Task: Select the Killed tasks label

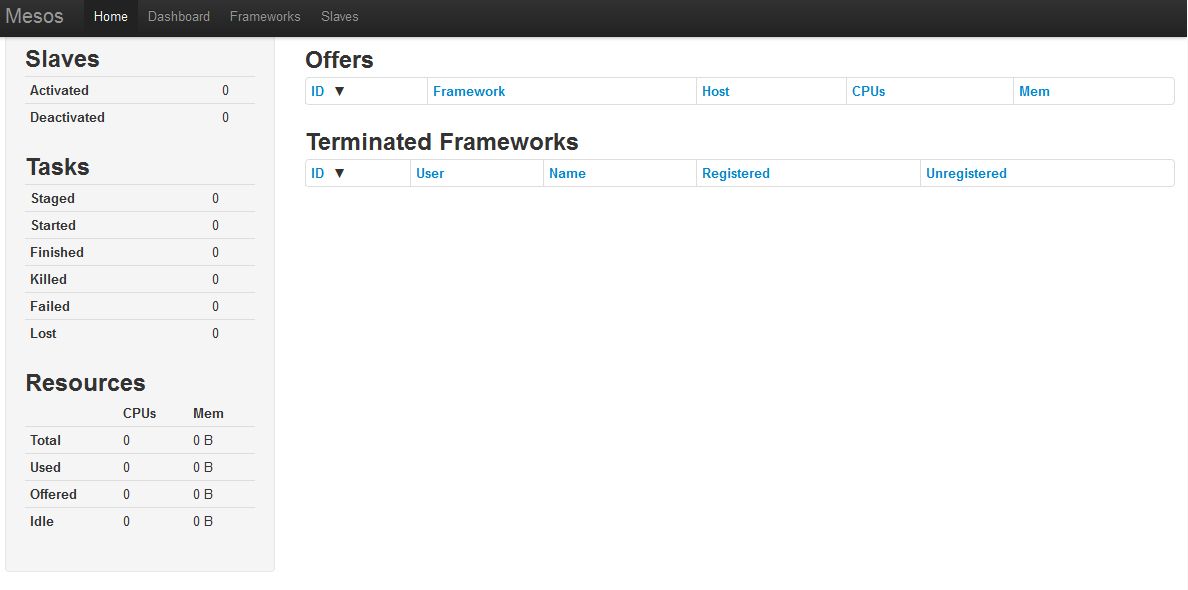Action: [x=48, y=279]
